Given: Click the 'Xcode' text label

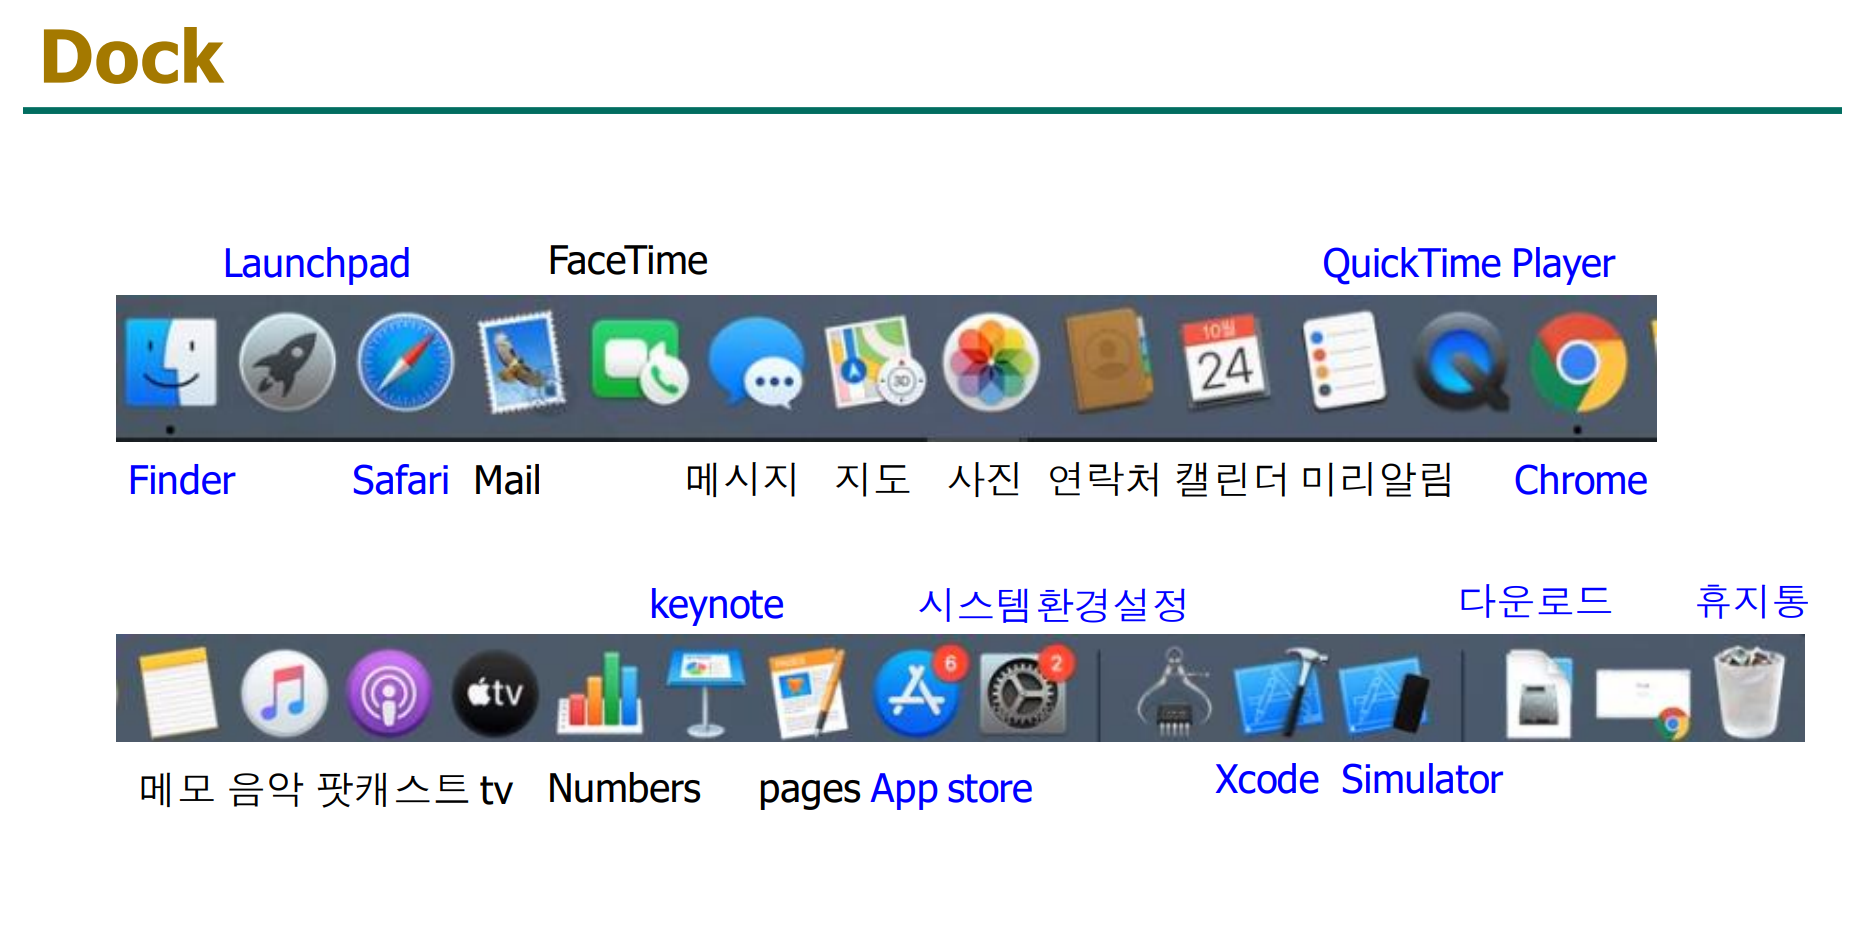Looking at the screenshot, I should click(x=1267, y=780).
